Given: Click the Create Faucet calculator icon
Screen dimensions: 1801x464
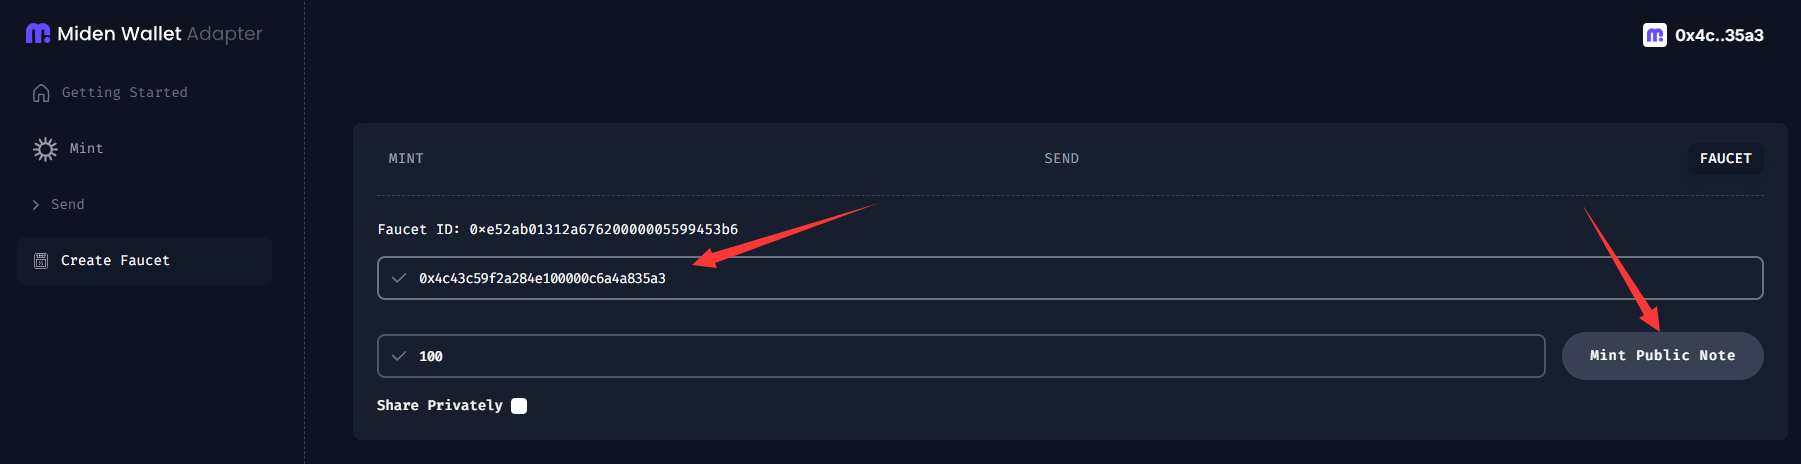Looking at the screenshot, I should 41,261.
